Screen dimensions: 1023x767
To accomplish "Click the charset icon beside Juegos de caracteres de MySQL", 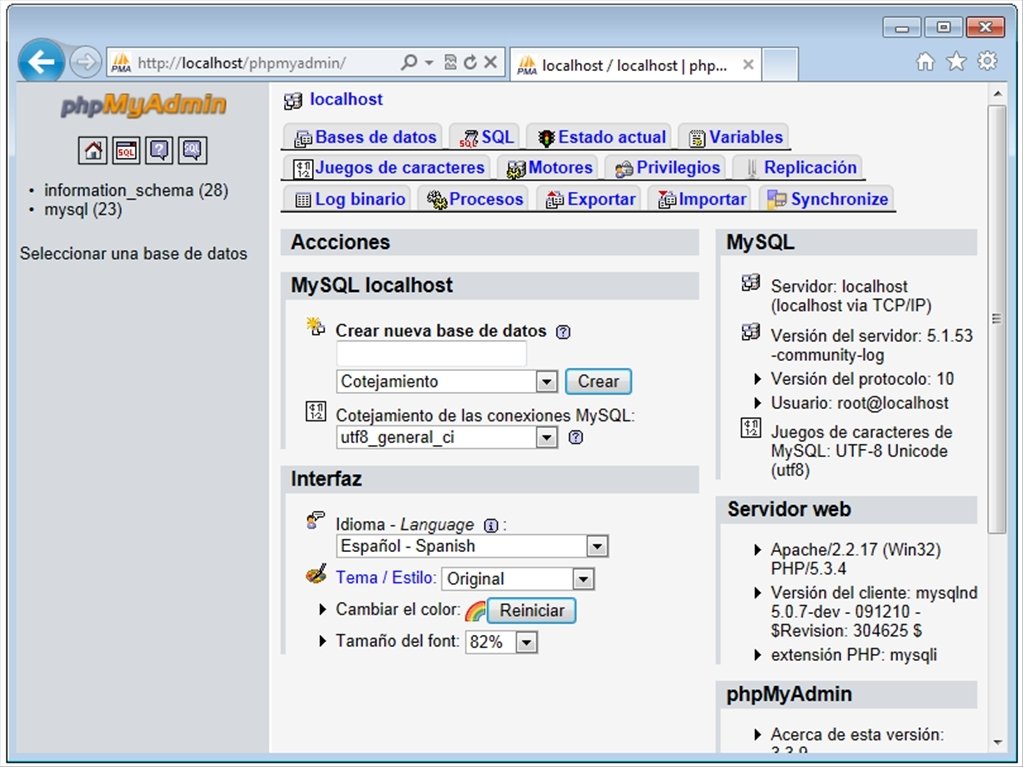I will (x=751, y=428).
